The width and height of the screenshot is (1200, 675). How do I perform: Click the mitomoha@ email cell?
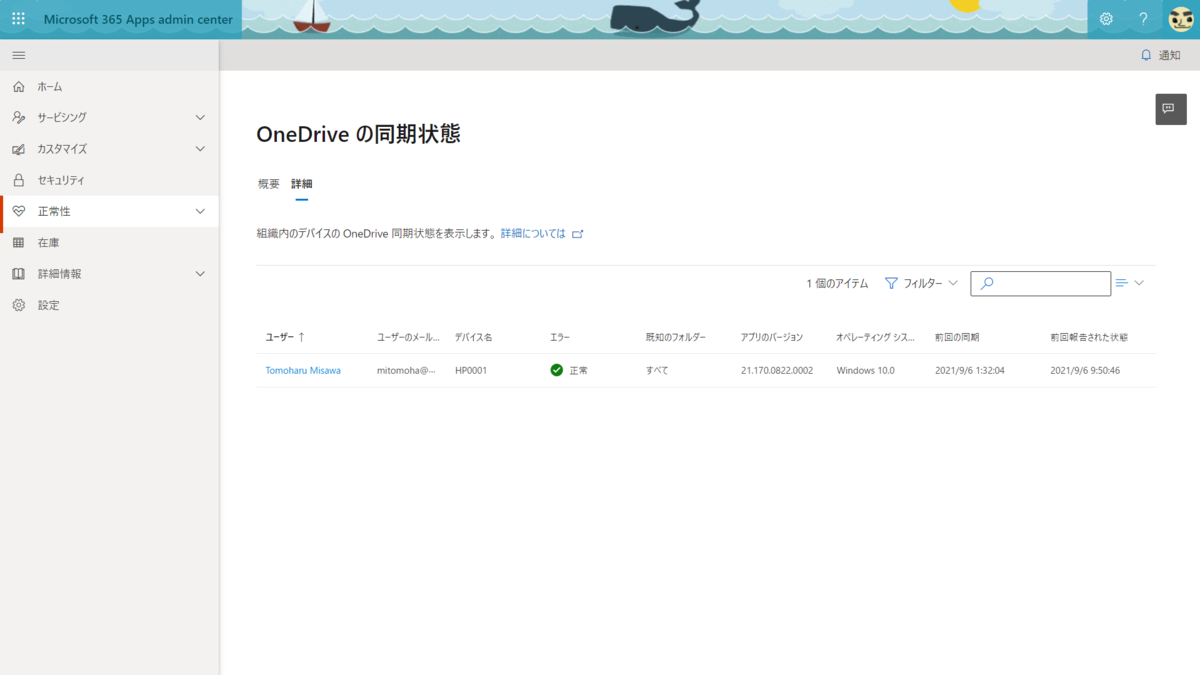point(406,370)
